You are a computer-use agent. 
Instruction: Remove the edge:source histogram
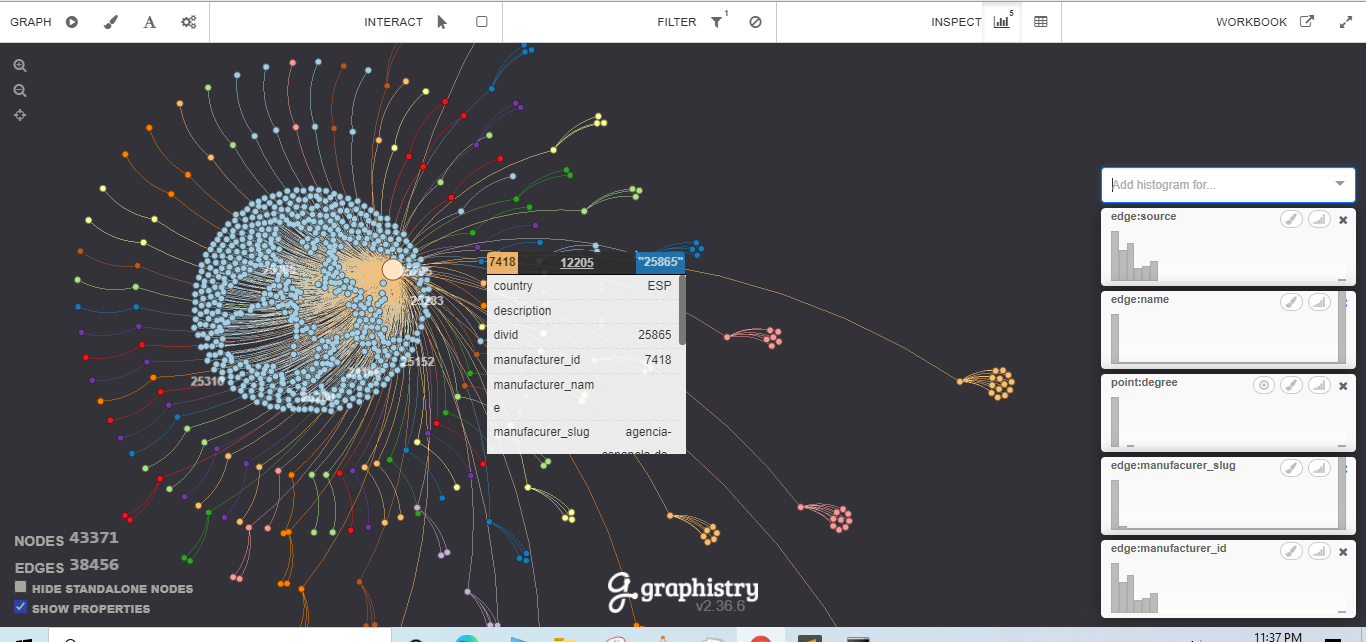point(1343,220)
